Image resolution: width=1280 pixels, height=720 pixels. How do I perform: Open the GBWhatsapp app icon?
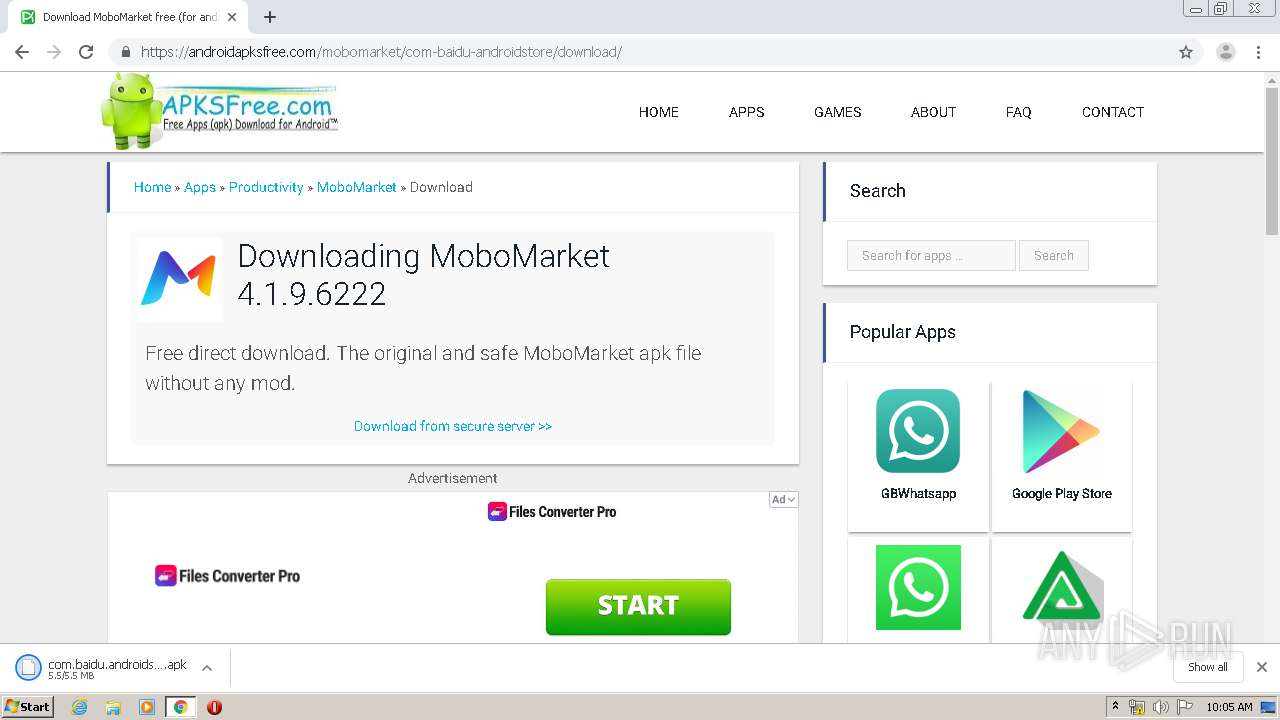918,431
